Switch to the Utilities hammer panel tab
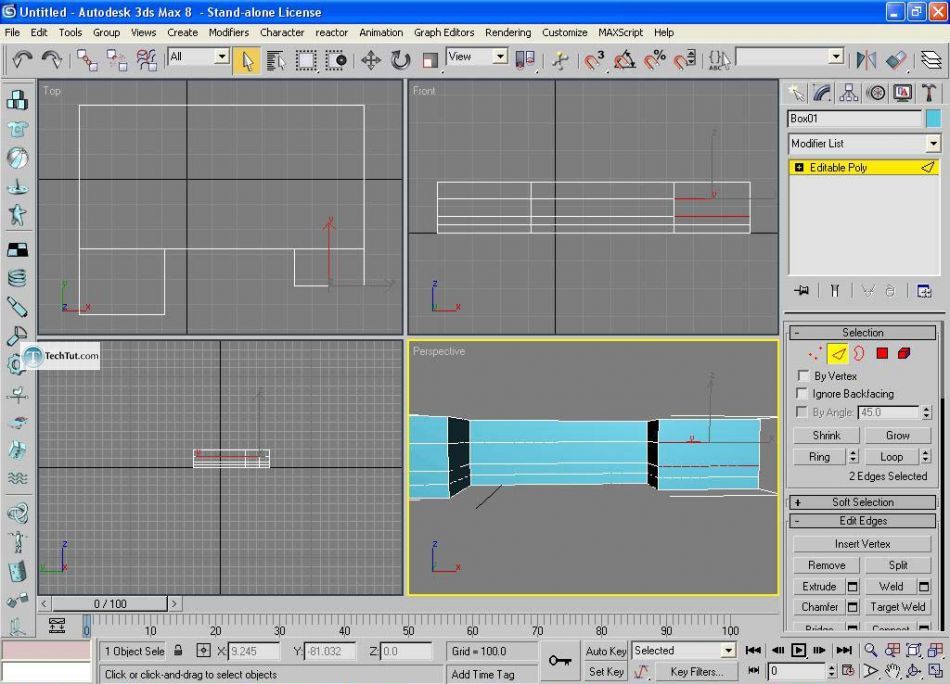The image size is (950, 684). pyautogui.click(x=928, y=93)
